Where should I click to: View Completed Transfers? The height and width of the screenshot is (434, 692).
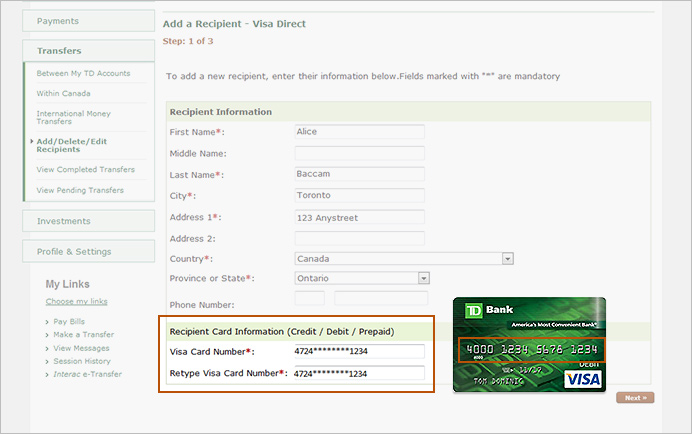(86, 170)
